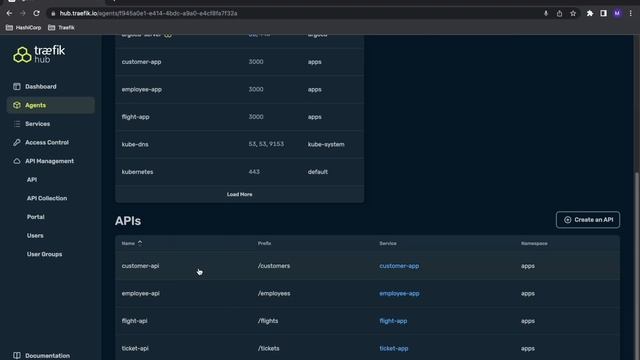This screenshot has height=360, width=640.
Task: Open User Groups submenu item
Action: pos(44,254)
